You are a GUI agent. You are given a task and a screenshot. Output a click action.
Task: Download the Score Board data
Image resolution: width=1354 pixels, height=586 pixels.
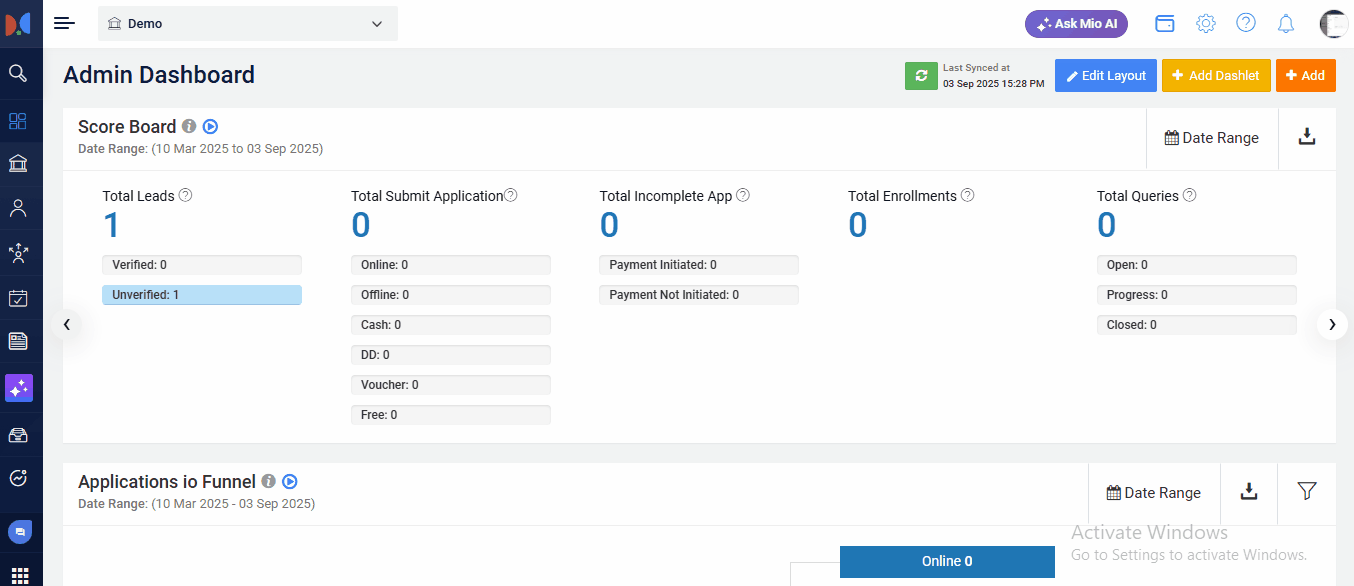pyautogui.click(x=1307, y=137)
